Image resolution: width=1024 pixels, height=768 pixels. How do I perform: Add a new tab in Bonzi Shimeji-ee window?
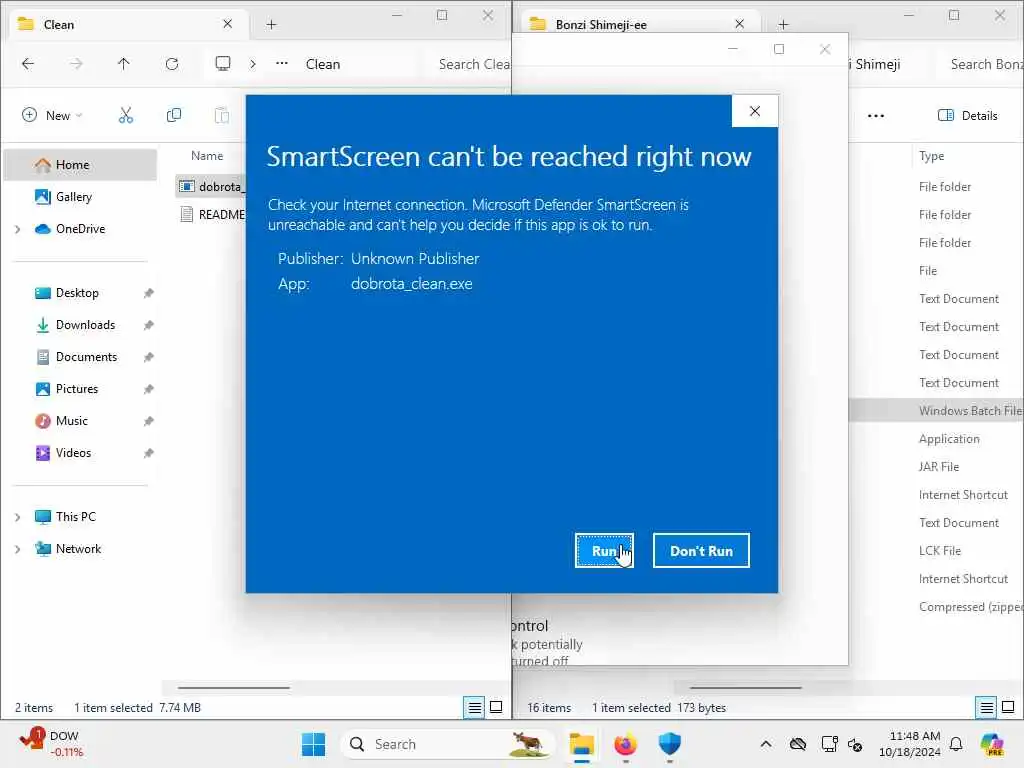(x=784, y=24)
